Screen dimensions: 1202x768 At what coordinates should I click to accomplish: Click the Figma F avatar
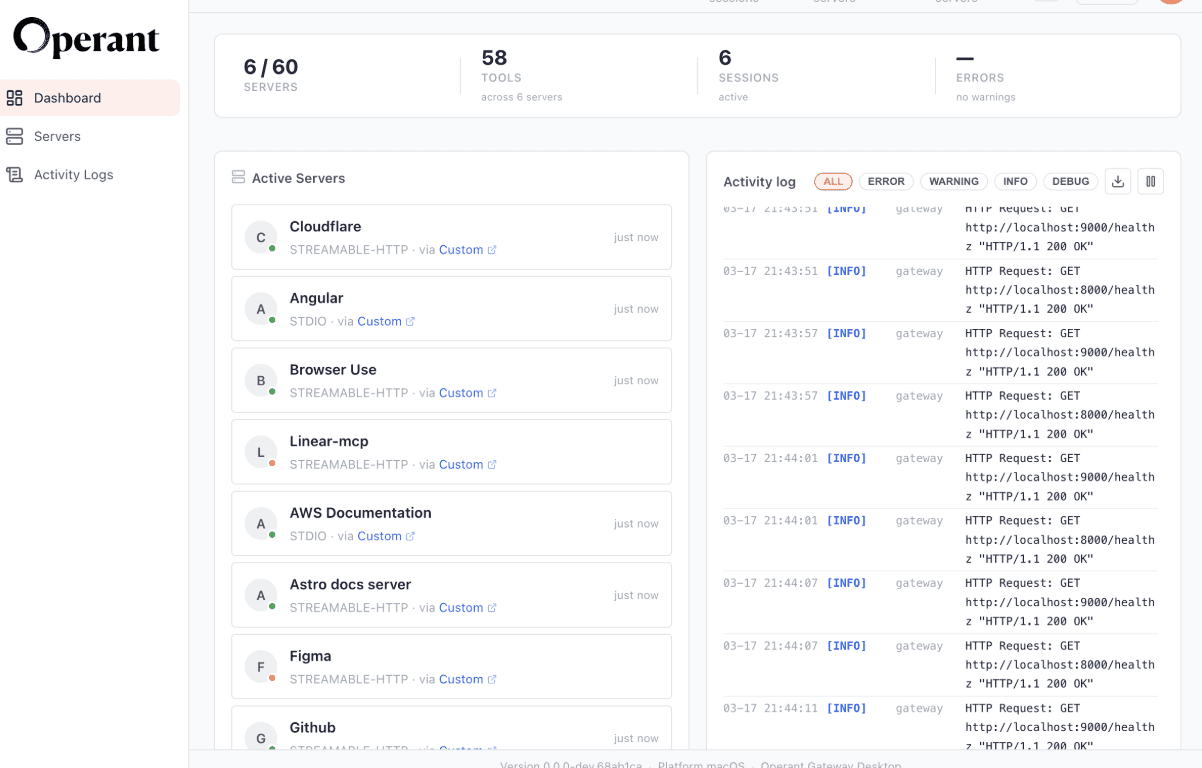point(261,667)
